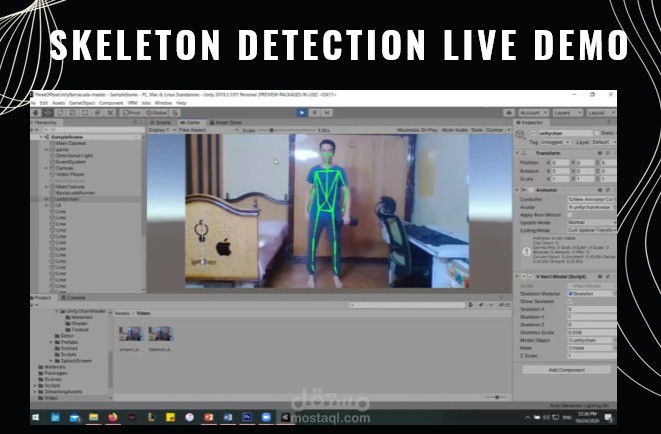Open the Account dropdown
This screenshot has height=434, width=661.
click(x=533, y=113)
